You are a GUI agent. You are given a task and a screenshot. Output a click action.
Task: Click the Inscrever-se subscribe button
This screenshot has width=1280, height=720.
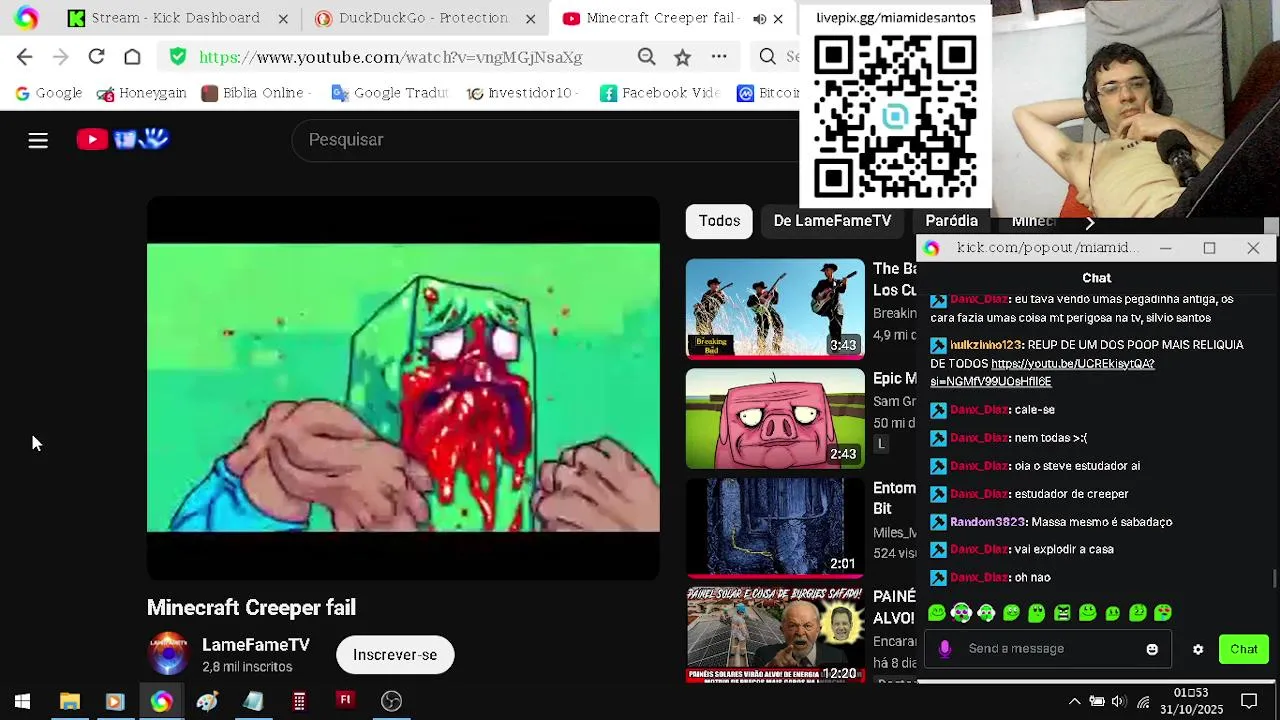(x=395, y=655)
